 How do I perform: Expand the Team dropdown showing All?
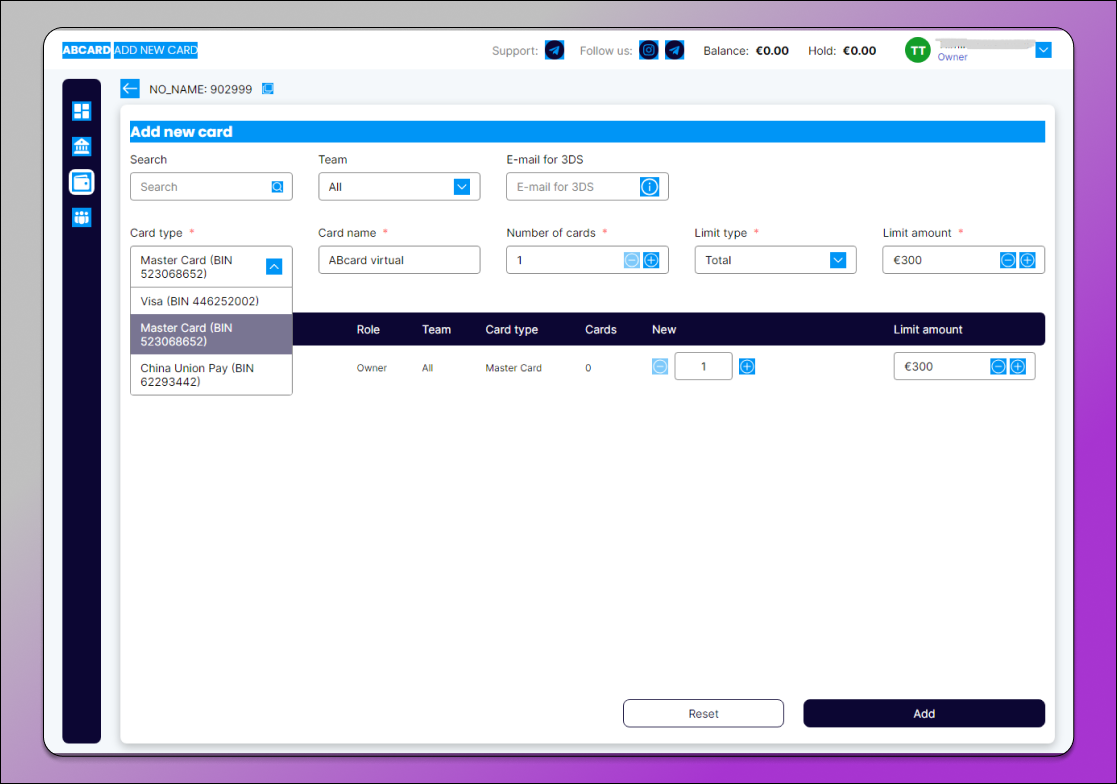tap(461, 187)
